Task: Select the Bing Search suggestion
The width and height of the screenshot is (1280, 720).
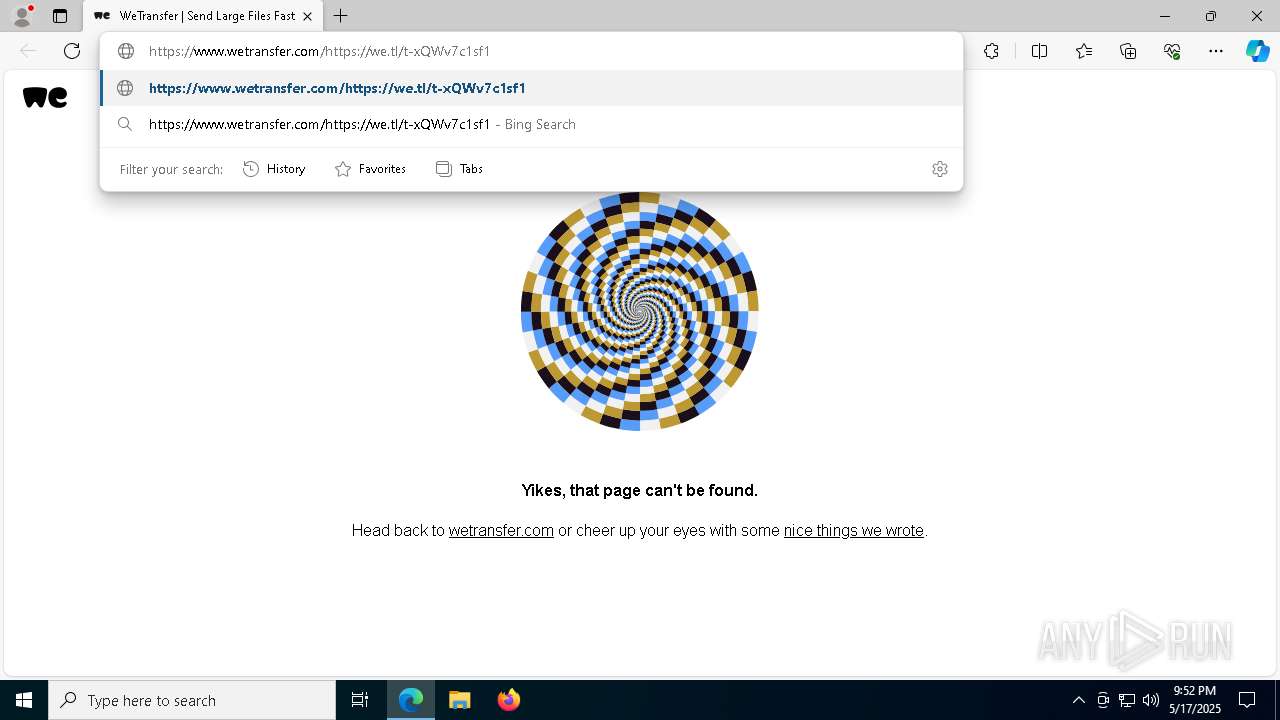Action: pyautogui.click(x=531, y=124)
